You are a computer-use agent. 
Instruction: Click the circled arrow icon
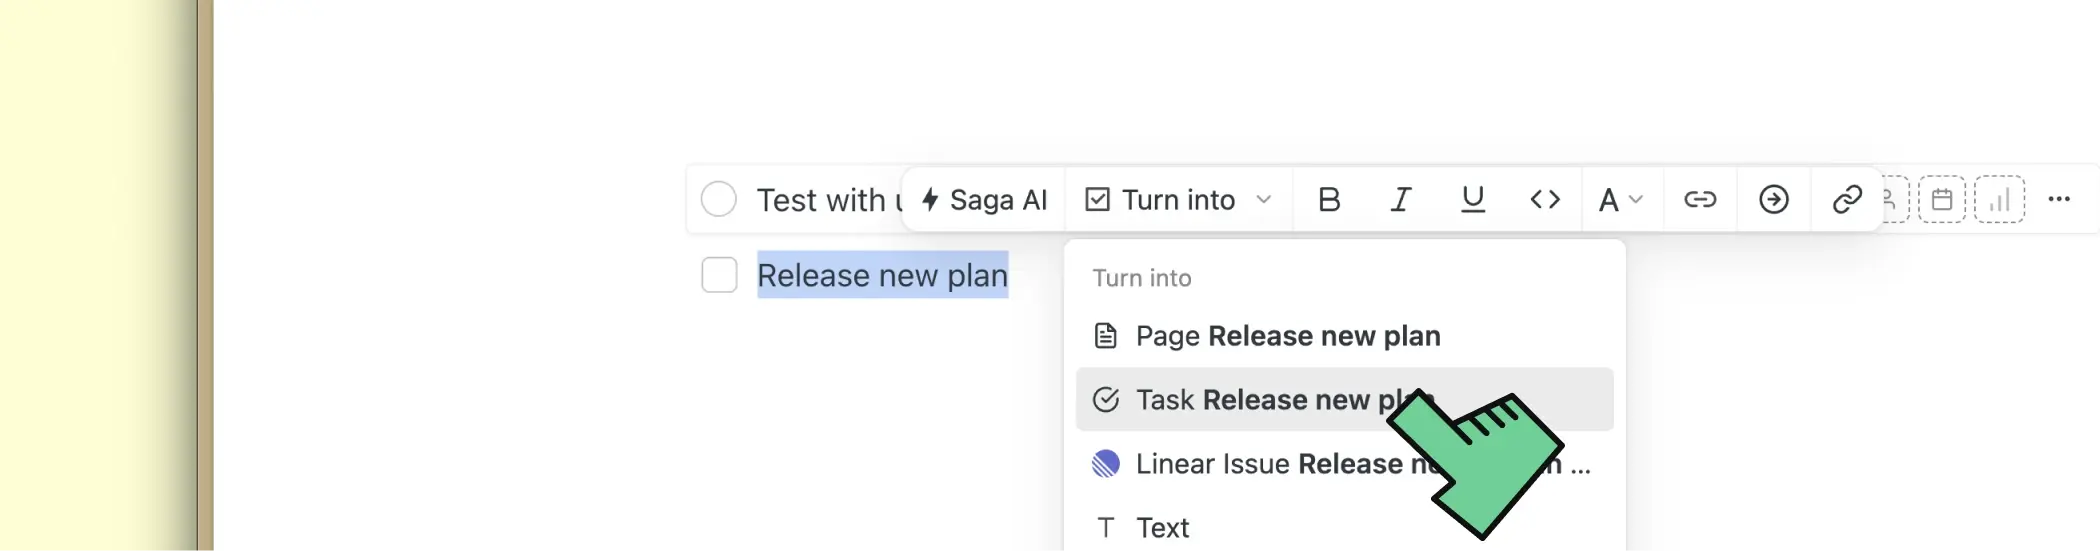click(1774, 200)
